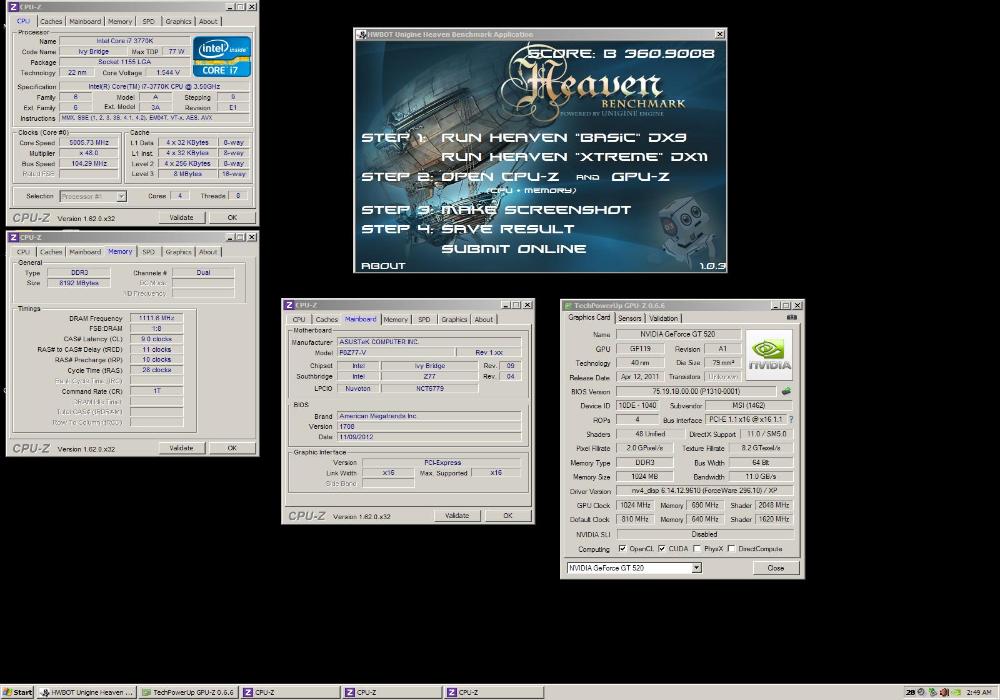Open SPD tab in the Mainboard CPU-Z window
Viewport: 1000px width, 700px height.
coord(424,319)
